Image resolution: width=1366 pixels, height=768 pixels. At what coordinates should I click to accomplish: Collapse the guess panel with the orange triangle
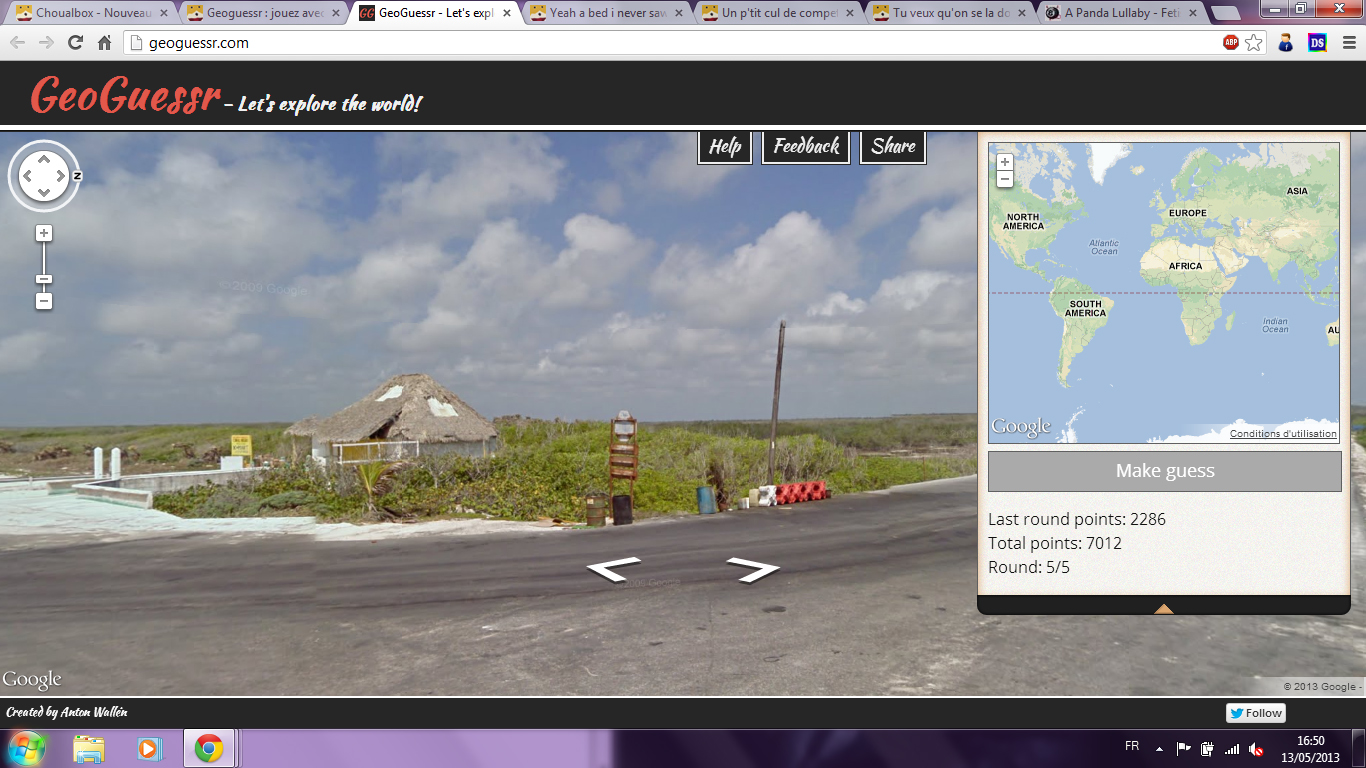point(1164,608)
